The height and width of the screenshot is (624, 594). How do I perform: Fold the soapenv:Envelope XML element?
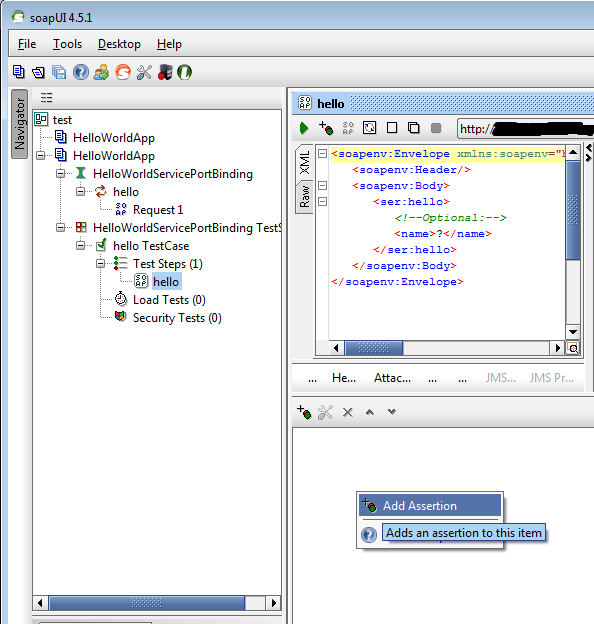322,154
